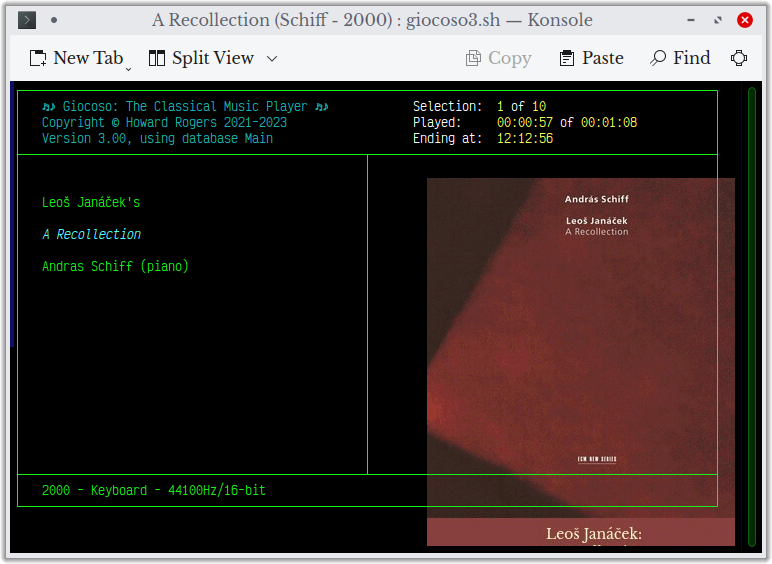
Task: Minimize the Konsole window
Action: pyautogui.click(x=690, y=20)
